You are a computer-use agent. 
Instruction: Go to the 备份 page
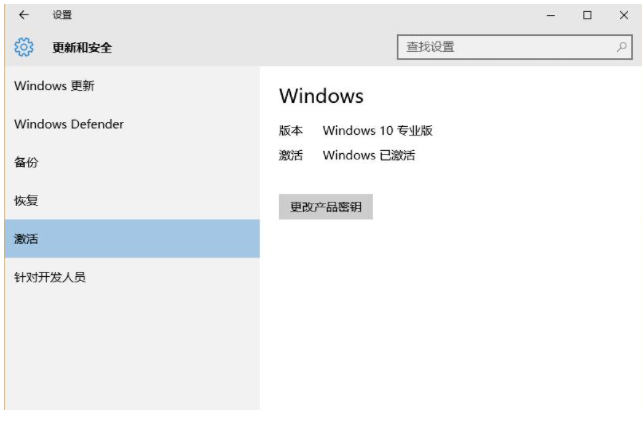click(x=26, y=162)
